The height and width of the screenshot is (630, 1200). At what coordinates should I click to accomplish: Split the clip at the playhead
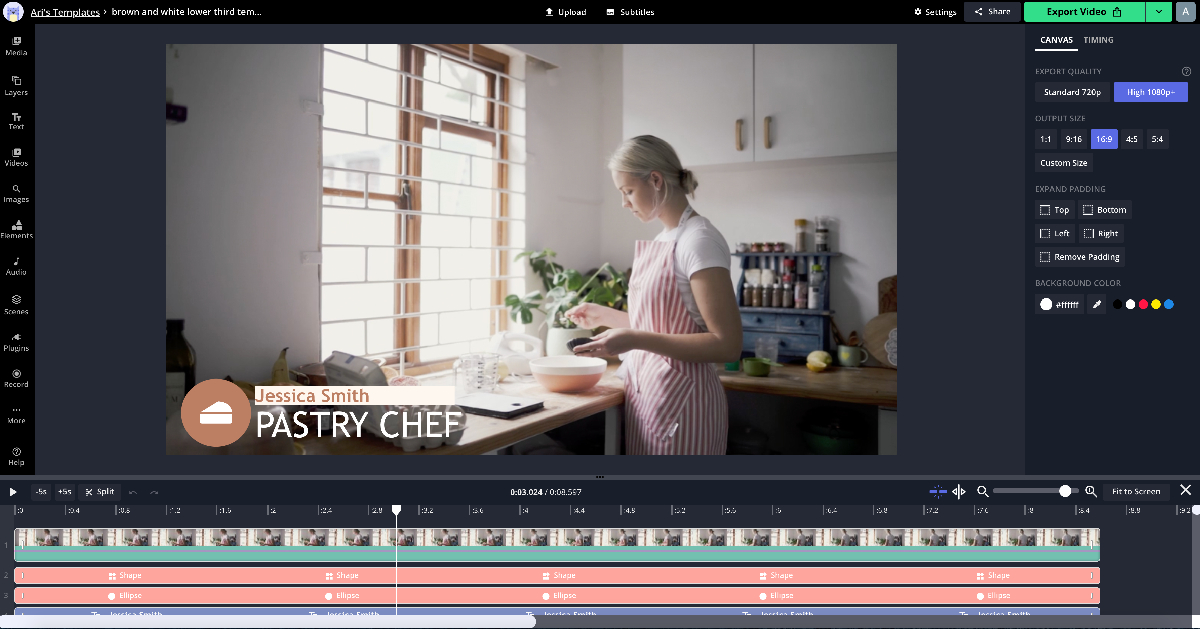point(99,491)
